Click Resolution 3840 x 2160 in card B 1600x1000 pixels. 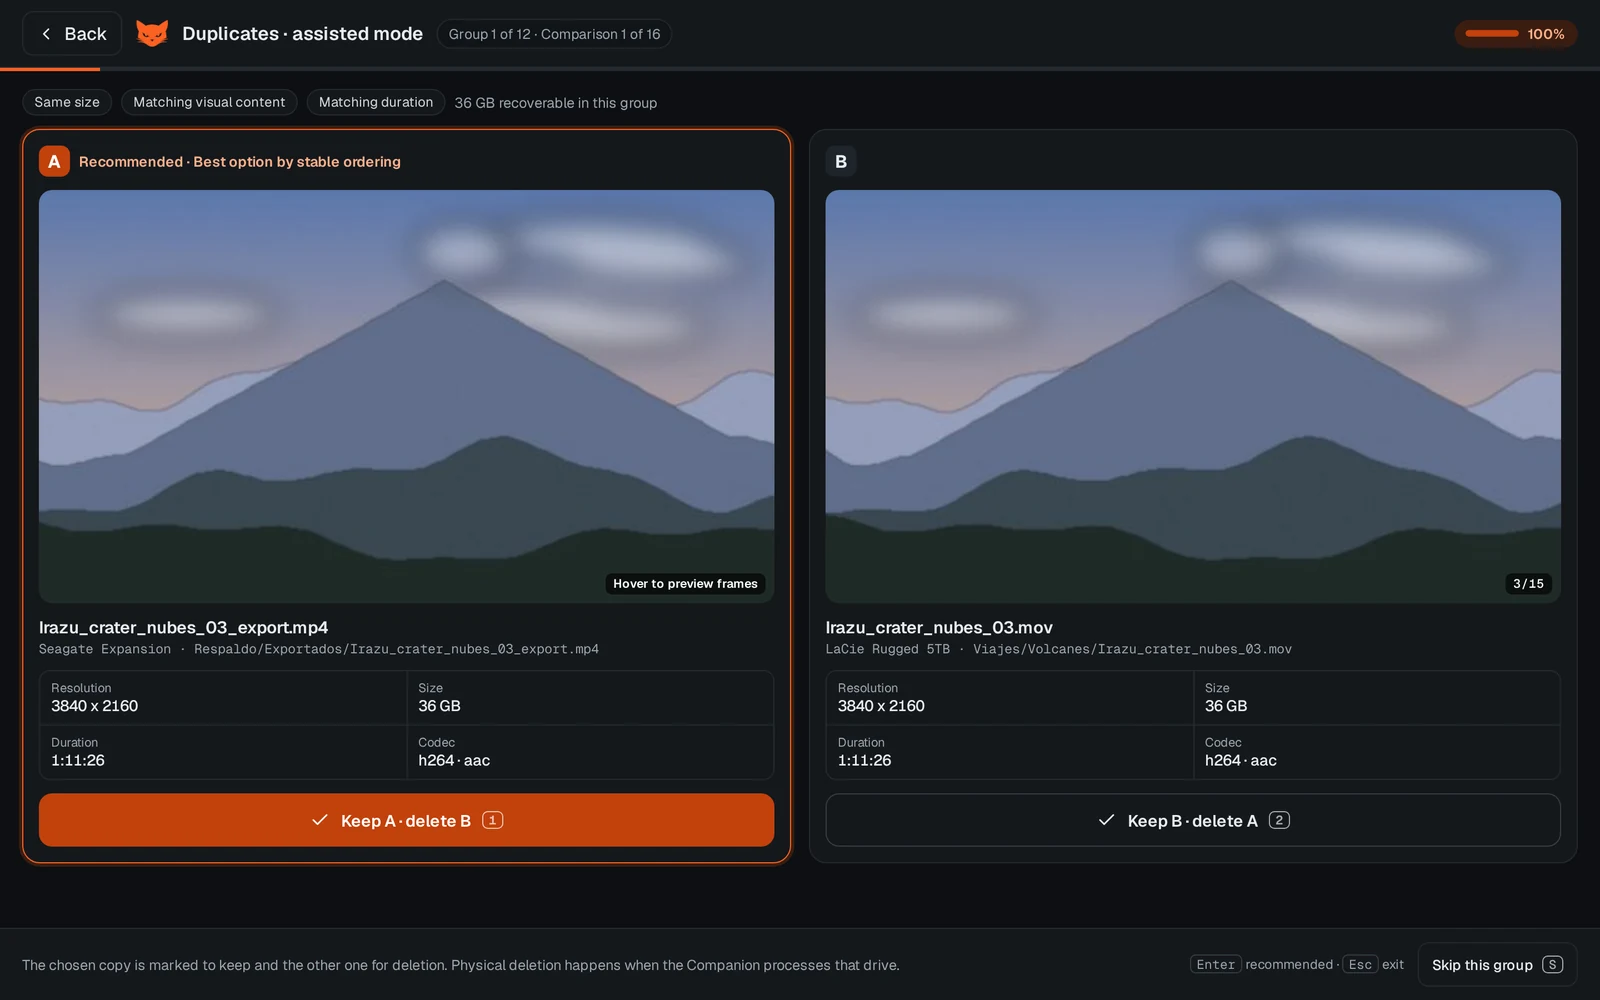[1009, 698]
